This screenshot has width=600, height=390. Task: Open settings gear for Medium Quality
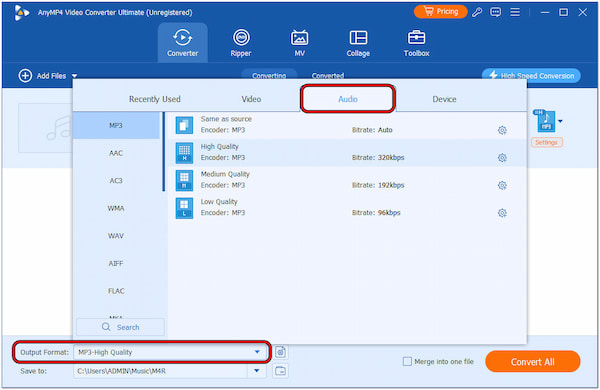click(502, 185)
